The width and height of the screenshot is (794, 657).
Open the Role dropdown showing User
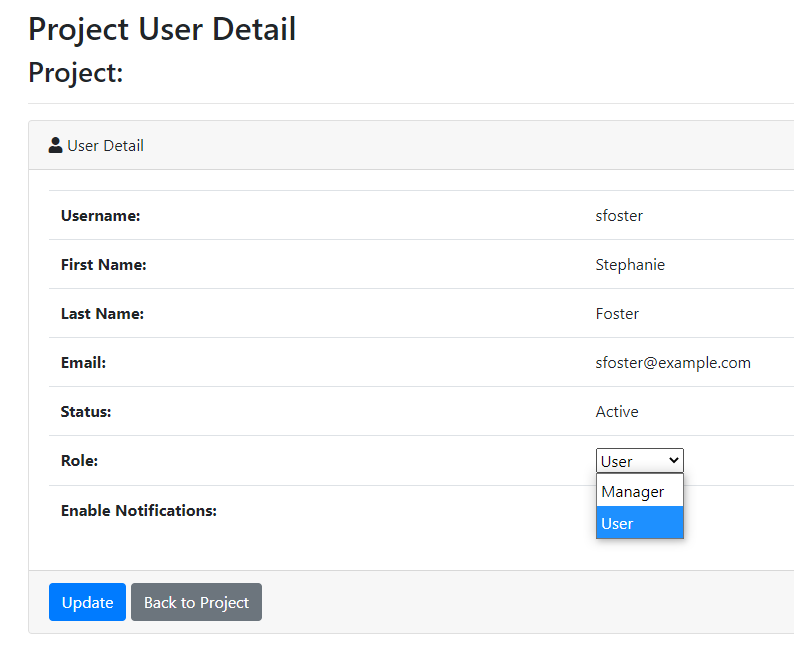pyautogui.click(x=640, y=460)
